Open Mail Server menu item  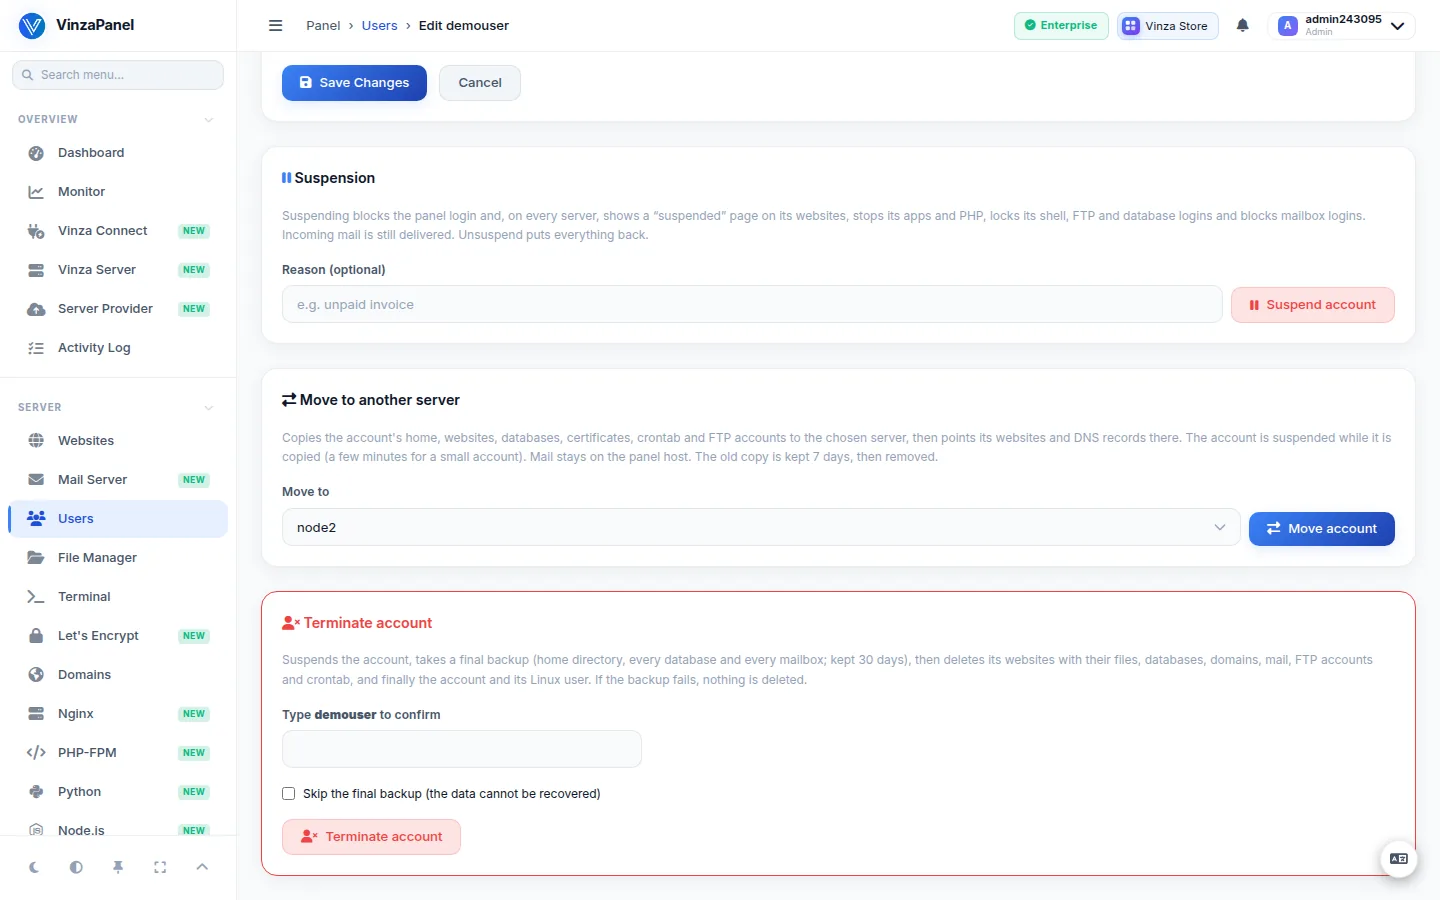coord(118,480)
